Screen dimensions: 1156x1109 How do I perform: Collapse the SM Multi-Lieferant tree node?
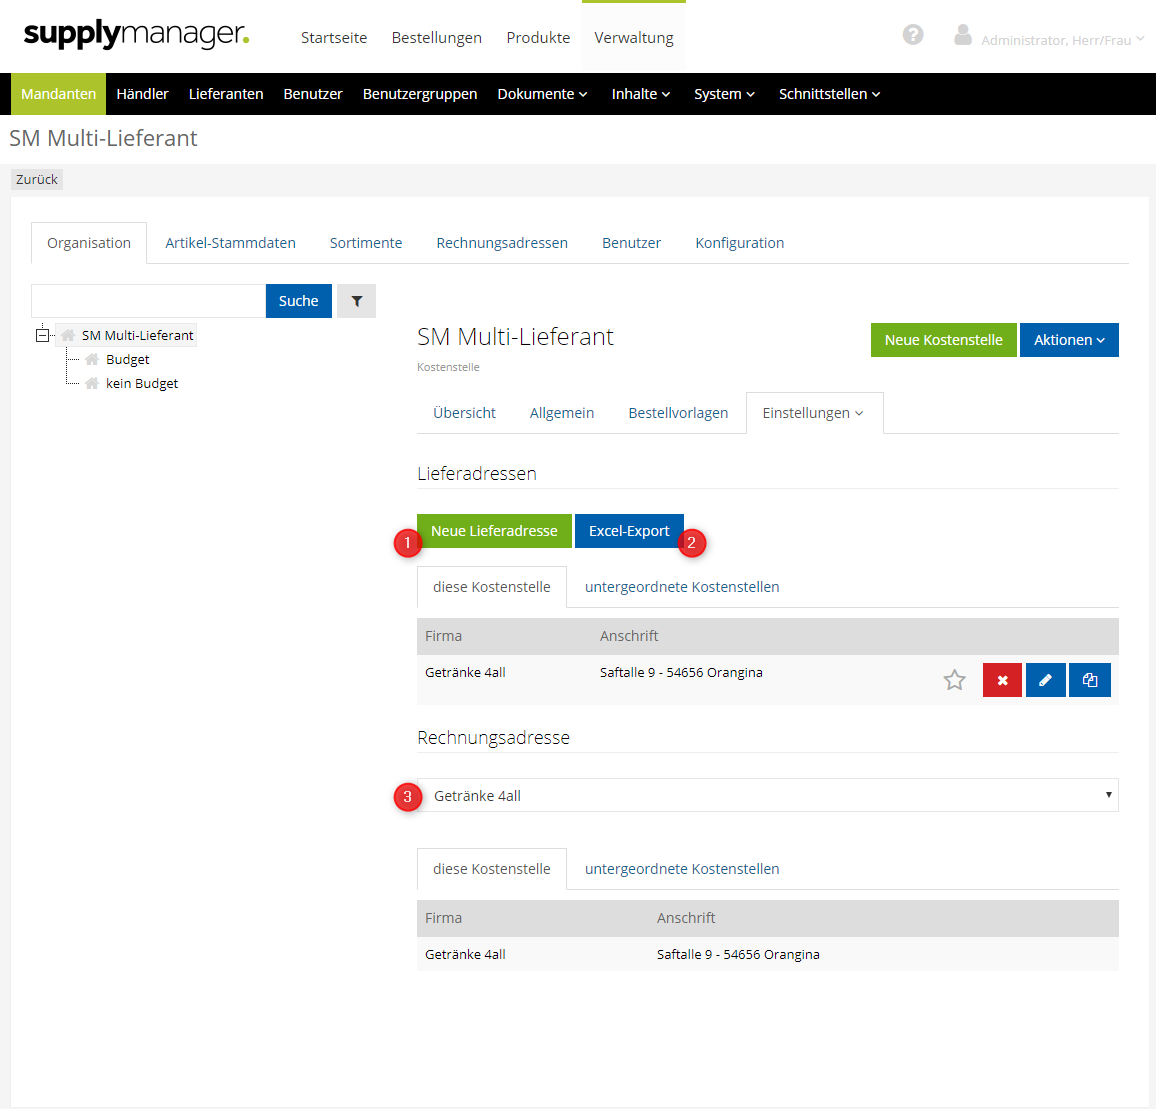coord(42,335)
